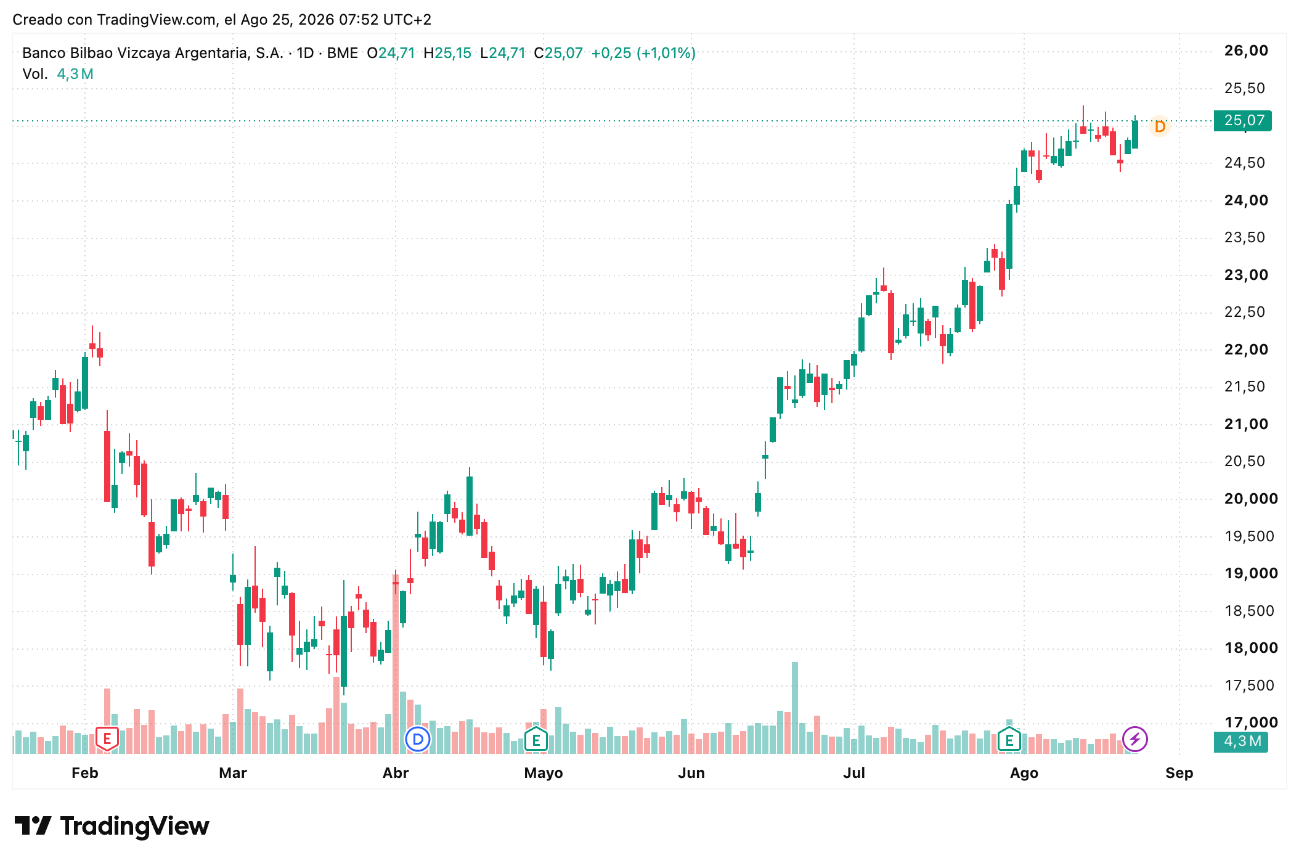The height and width of the screenshot is (863, 1299).
Task: Click the 26,00 price axis label
Action: [1246, 51]
